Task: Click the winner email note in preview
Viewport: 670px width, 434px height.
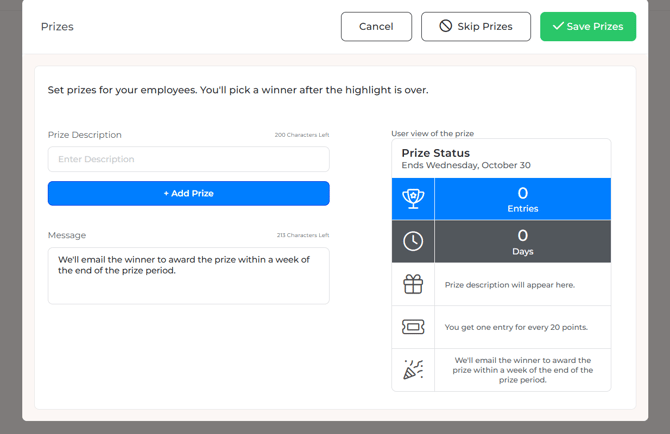Action: tap(522, 370)
